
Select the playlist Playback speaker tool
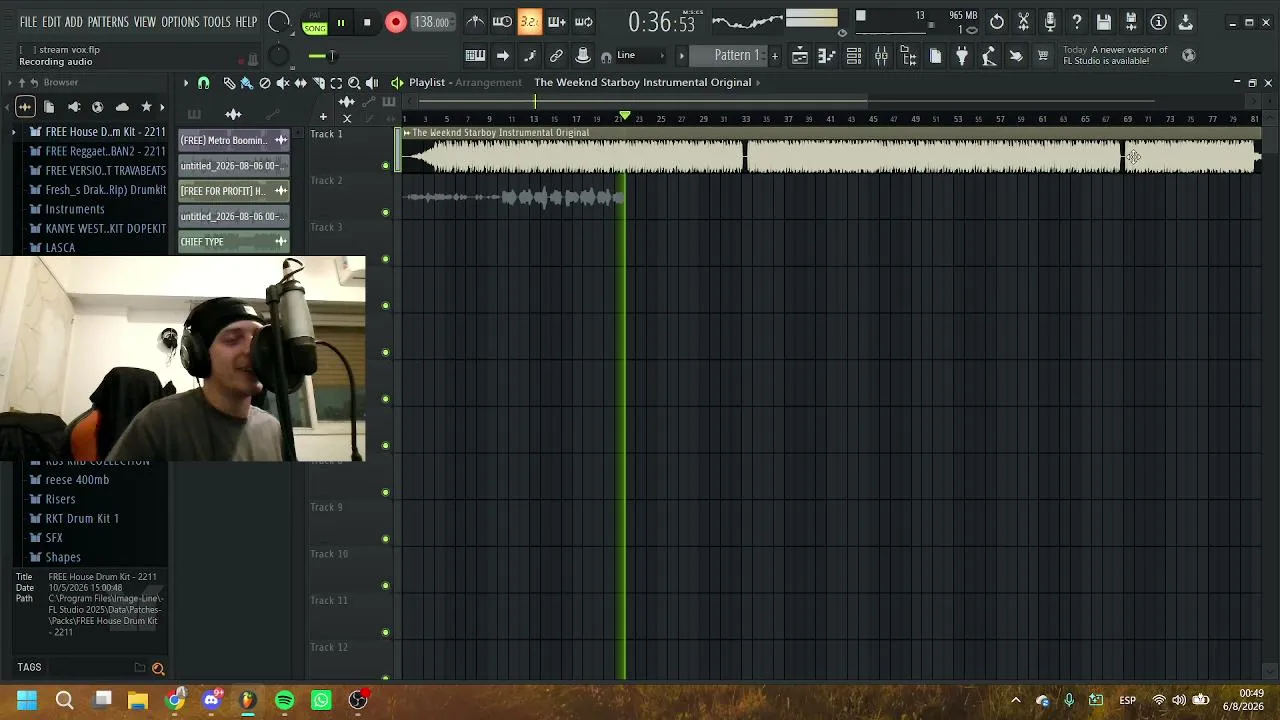pos(372,83)
